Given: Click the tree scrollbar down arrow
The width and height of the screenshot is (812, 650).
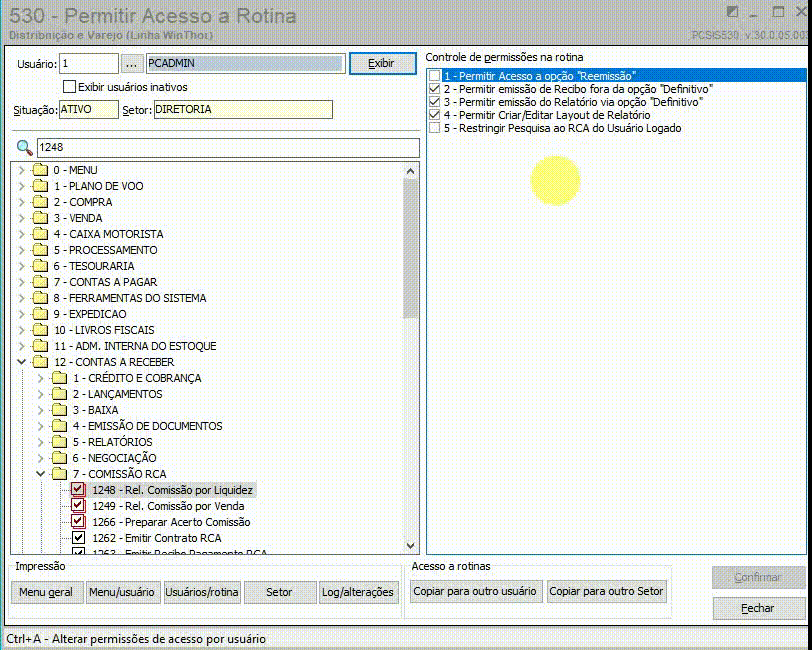Looking at the screenshot, I should click(411, 545).
